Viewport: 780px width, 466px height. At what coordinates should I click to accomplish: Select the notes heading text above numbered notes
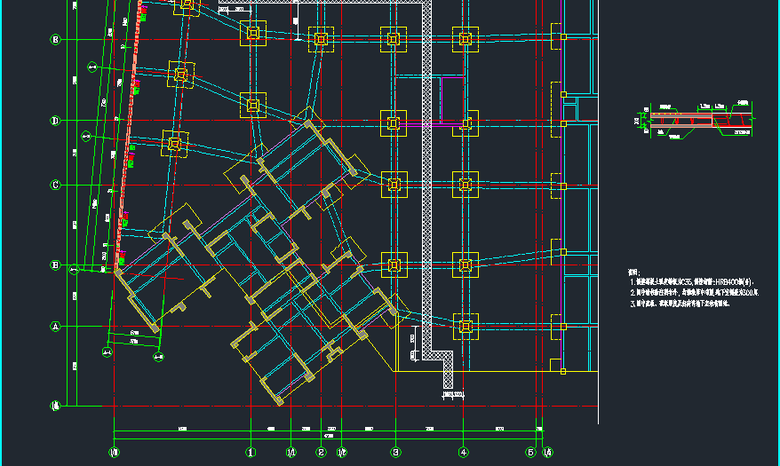[x=632, y=271]
